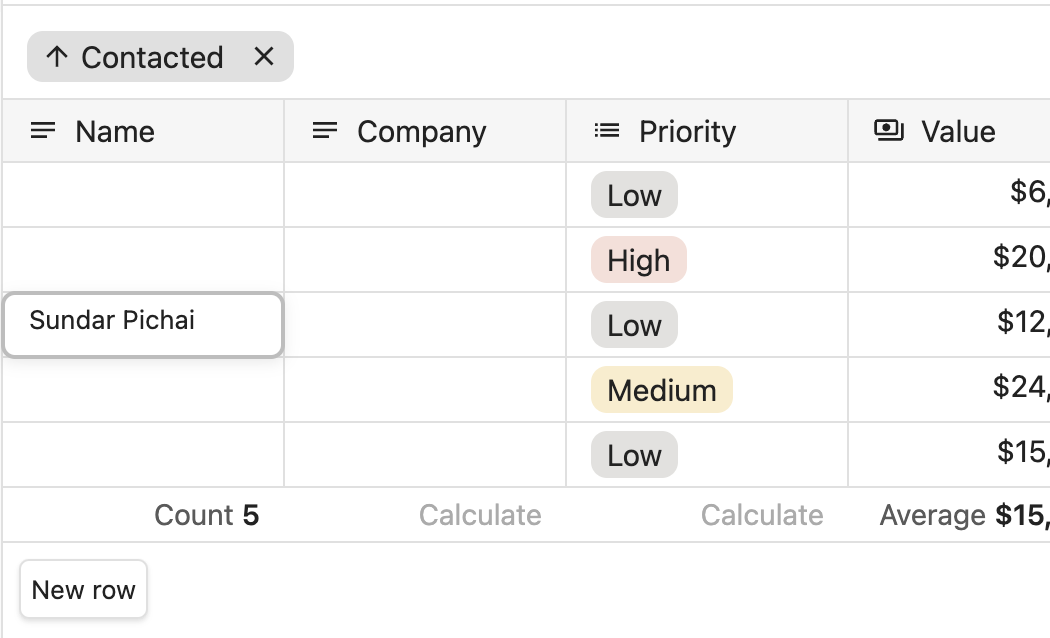This screenshot has width=1050, height=638.
Task: Add a New row
Action: click(84, 589)
